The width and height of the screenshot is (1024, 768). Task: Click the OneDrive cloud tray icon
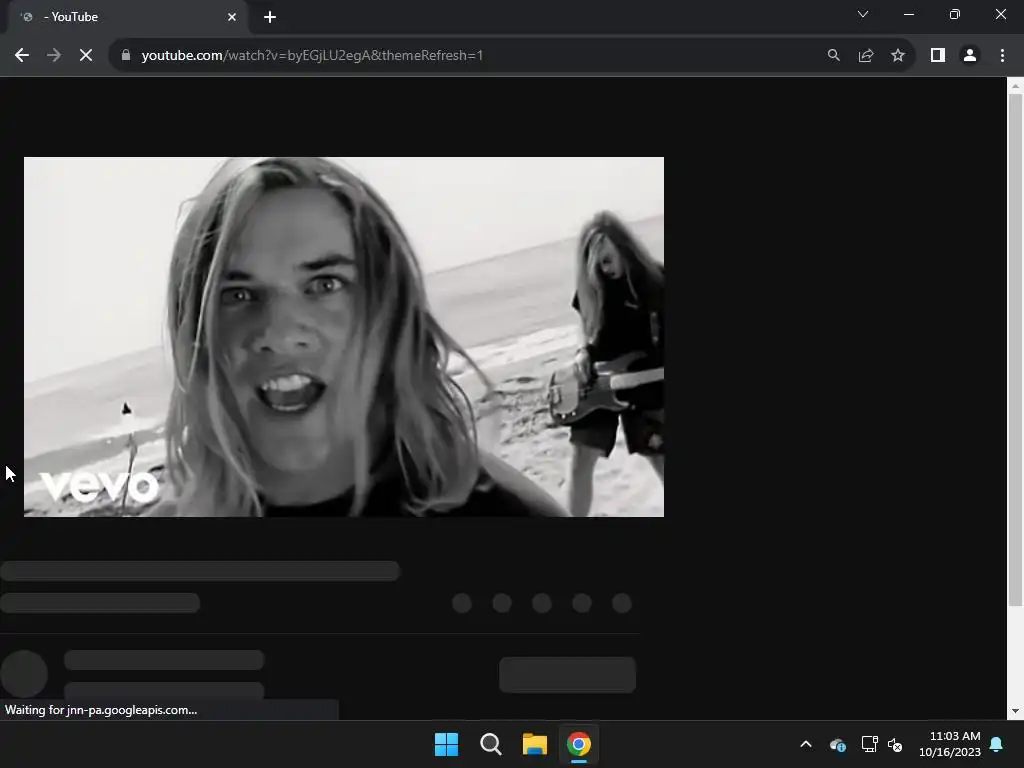coord(838,744)
